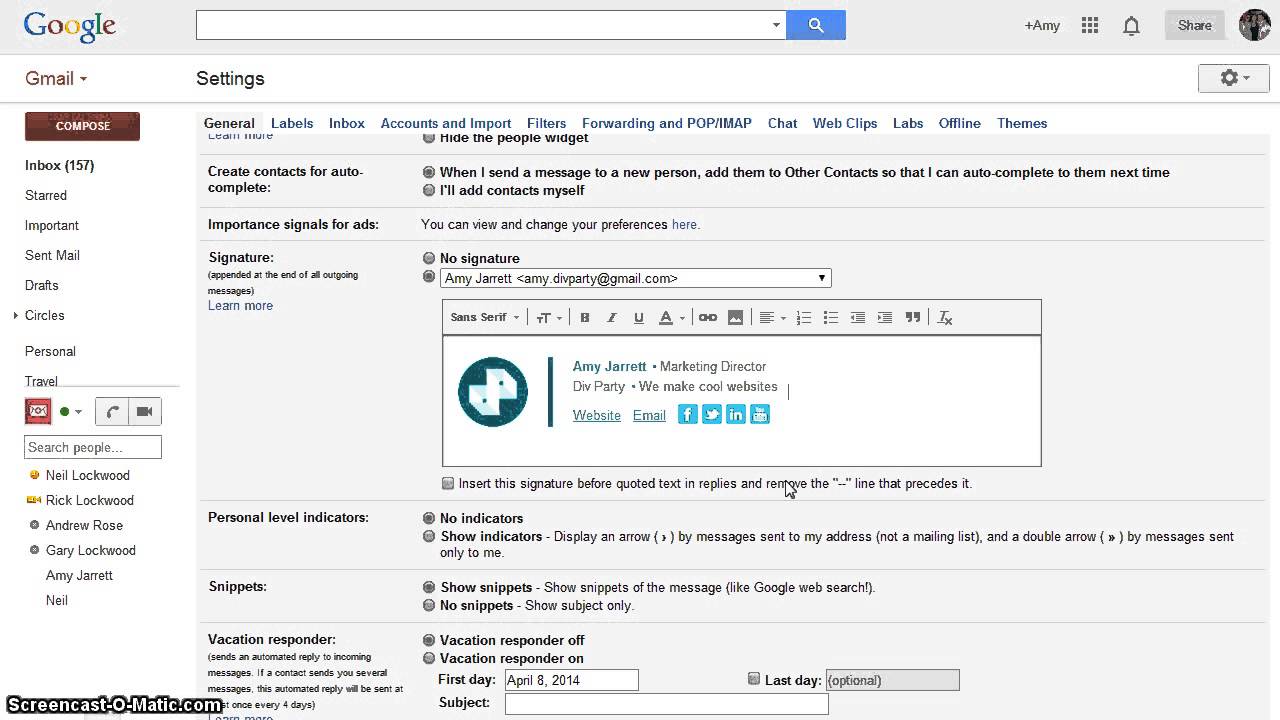This screenshot has width=1280, height=720.
Task: Apply quote formatting in signature editor
Action: pyautogui.click(x=913, y=318)
